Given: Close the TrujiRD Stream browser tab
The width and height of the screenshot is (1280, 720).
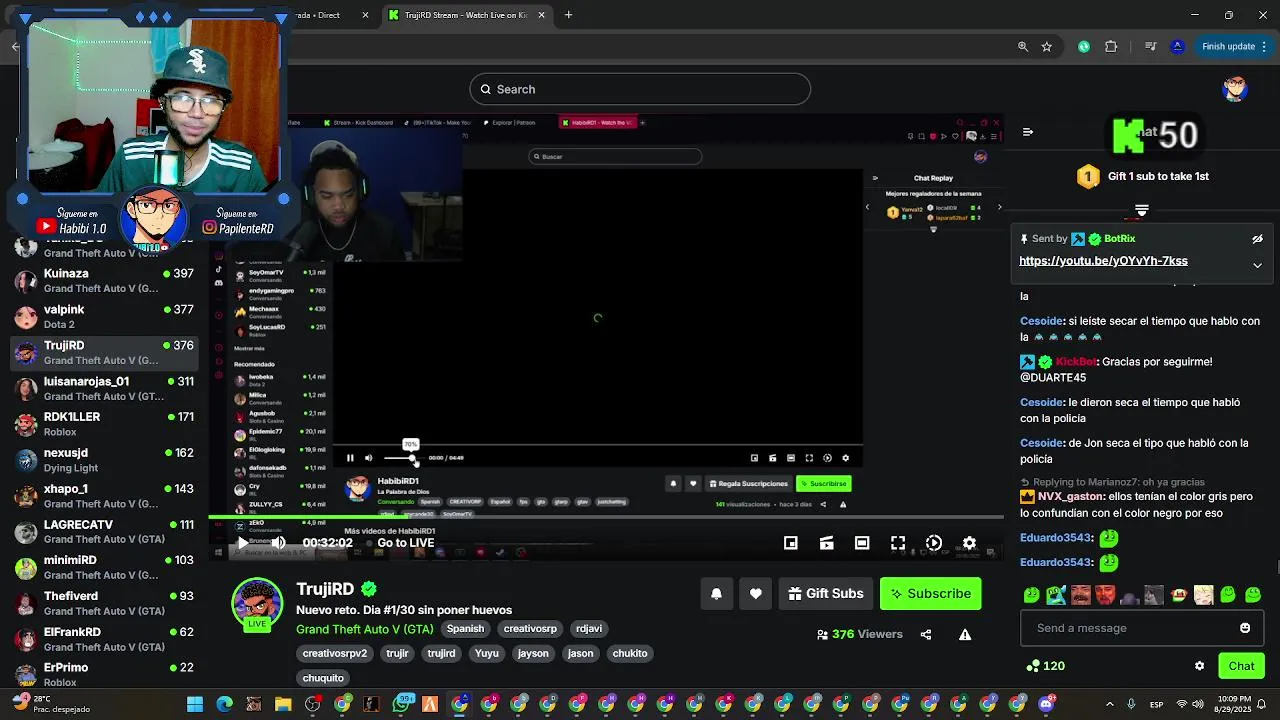Looking at the screenshot, I should [x=541, y=15].
